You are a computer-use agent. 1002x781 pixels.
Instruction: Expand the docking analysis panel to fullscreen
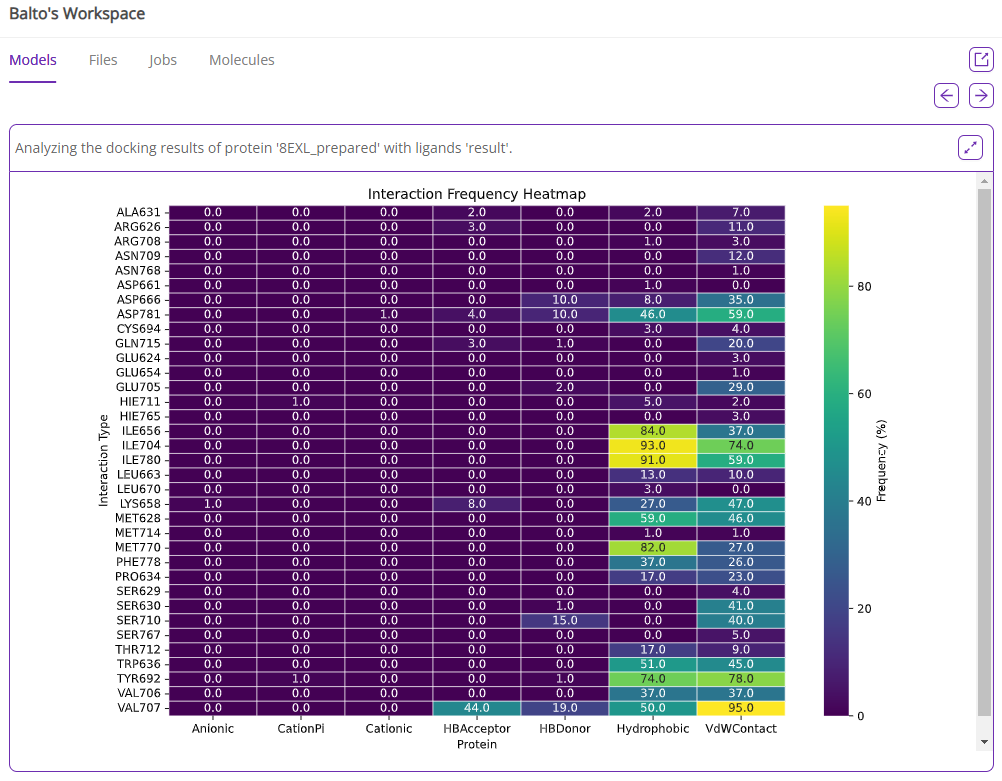(970, 148)
